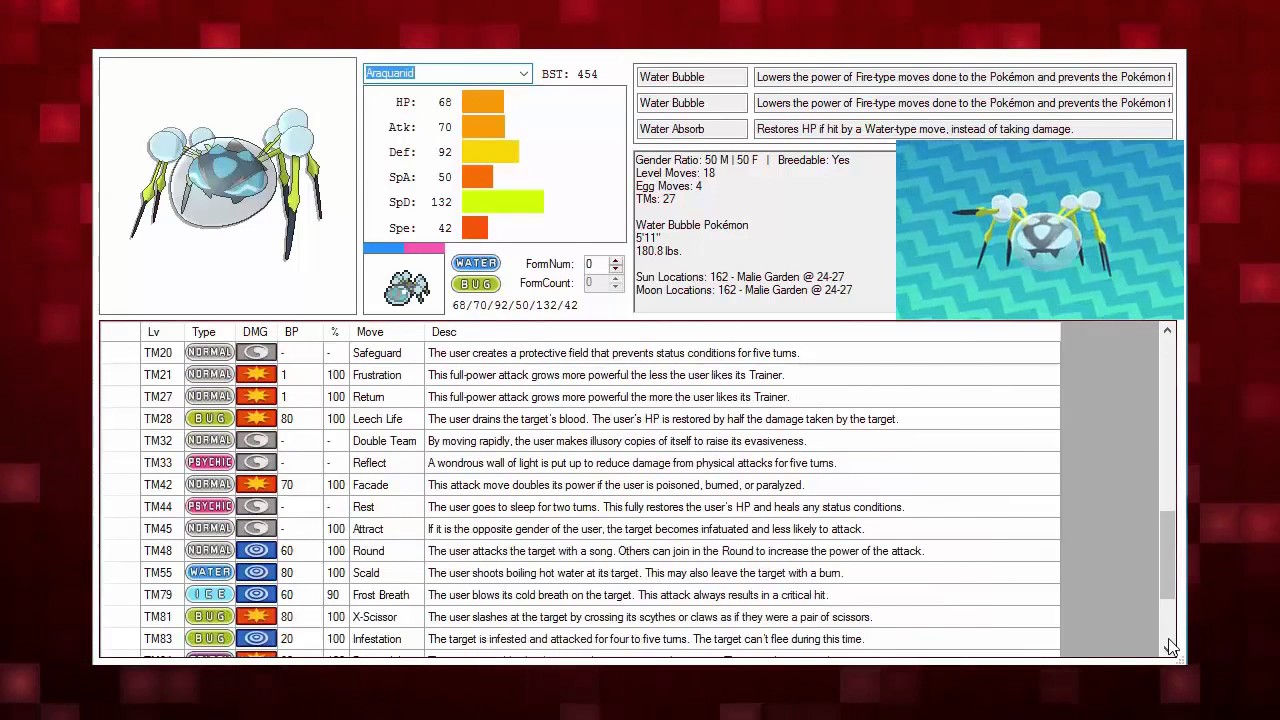The image size is (1280, 720).
Task: Click the Def yellow stat bar
Action: pos(490,152)
